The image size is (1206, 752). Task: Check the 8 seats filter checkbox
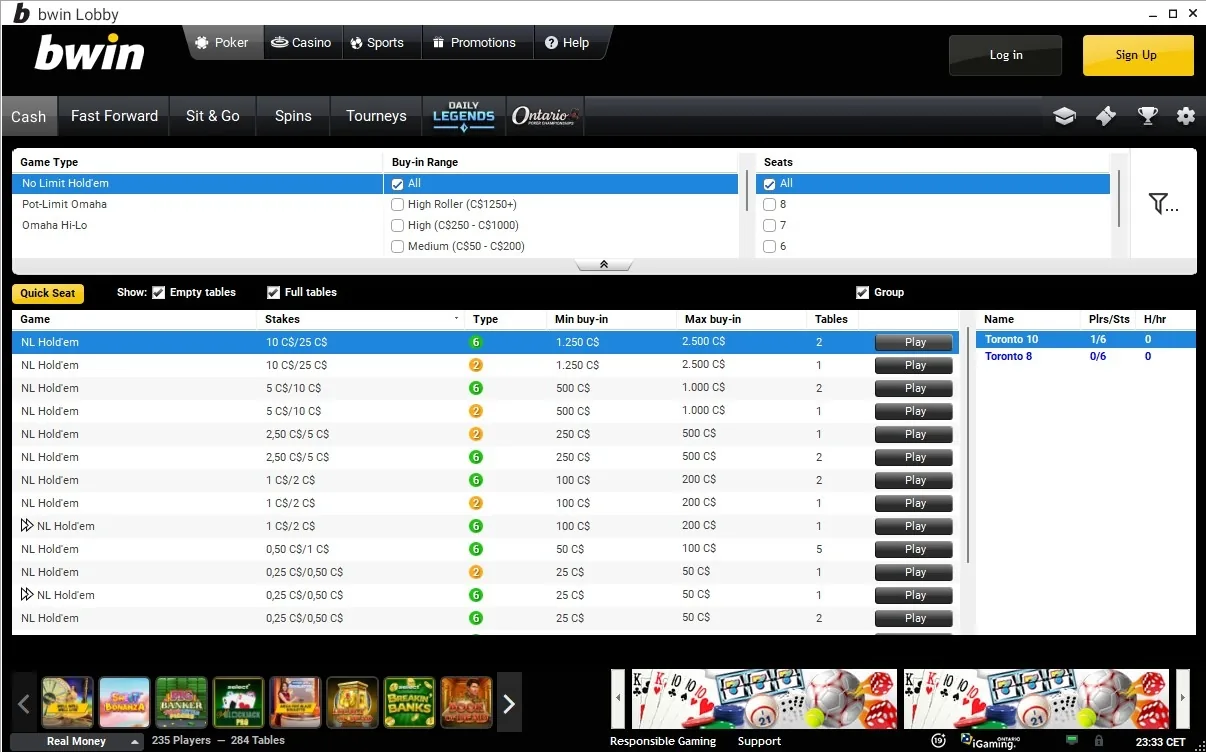click(769, 204)
